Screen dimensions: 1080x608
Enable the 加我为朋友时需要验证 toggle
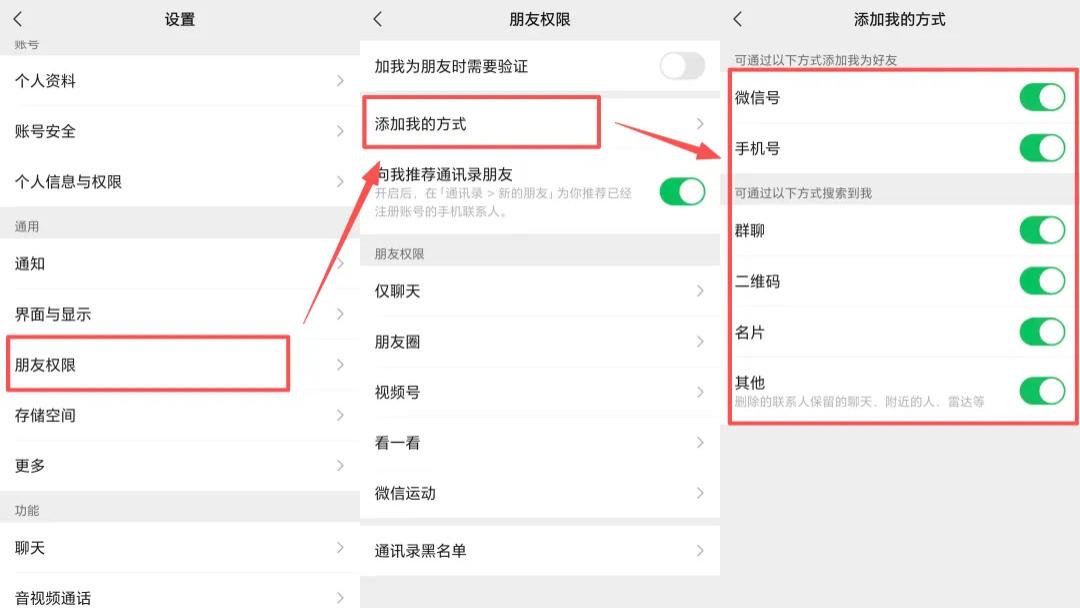(683, 65)
